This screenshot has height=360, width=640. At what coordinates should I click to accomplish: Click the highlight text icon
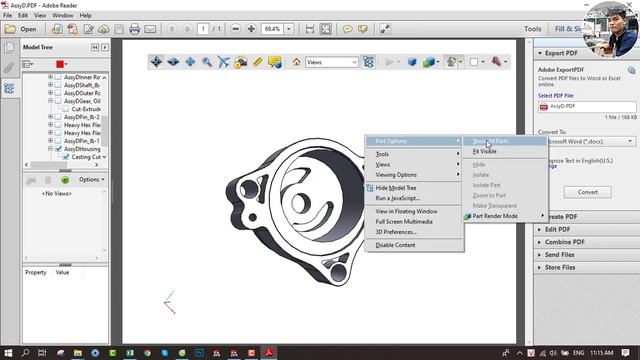pyautogui.click(x=362, y=29)
